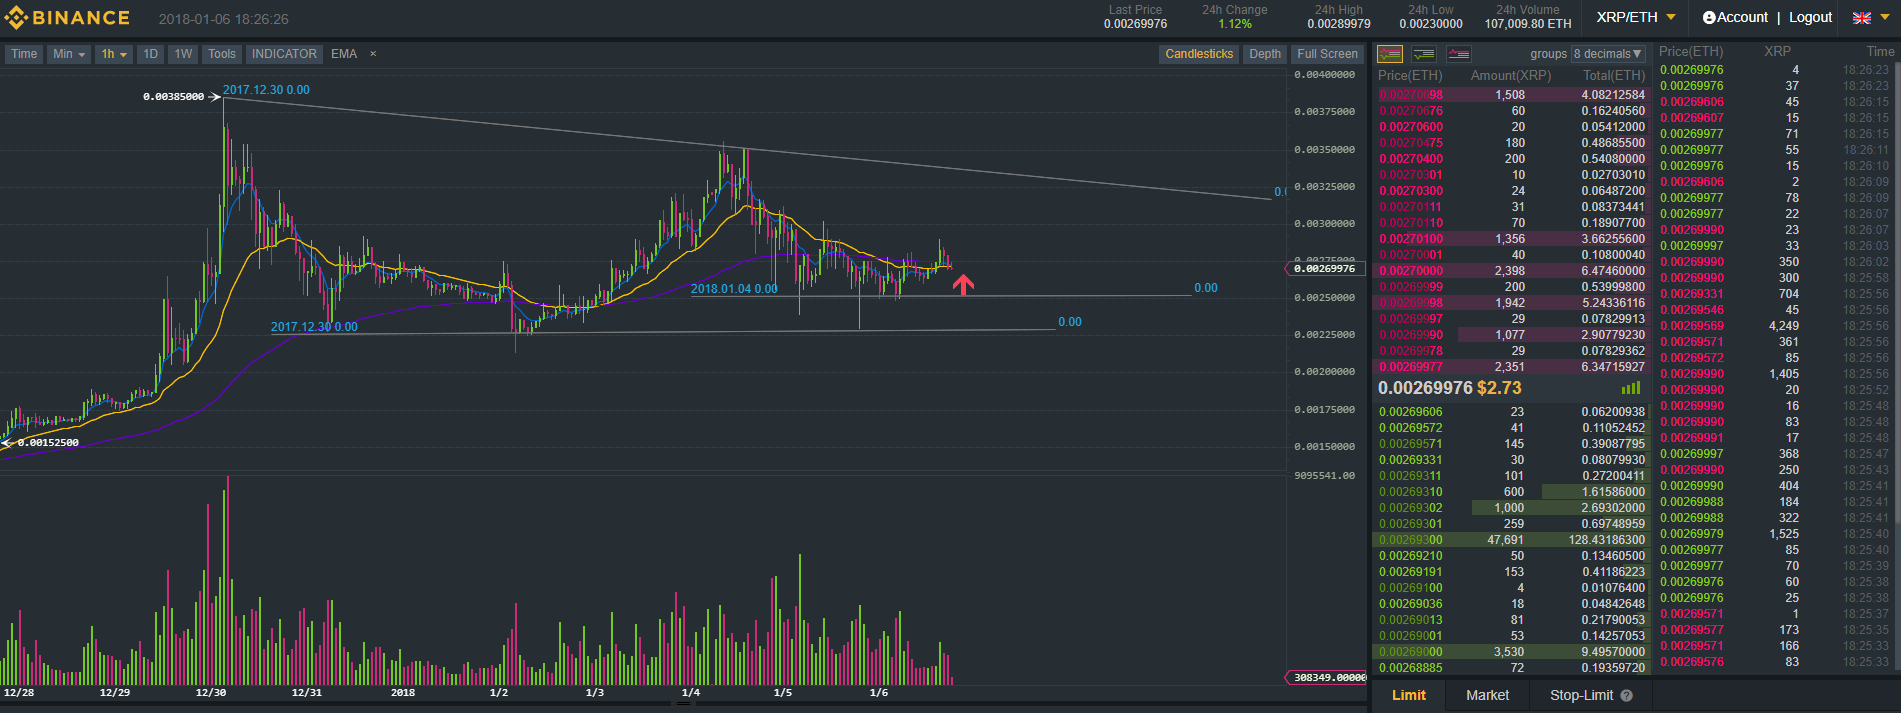Switch to Candlesticks chart
This screenshot has height=713, width=1901.
point(1199,54)
